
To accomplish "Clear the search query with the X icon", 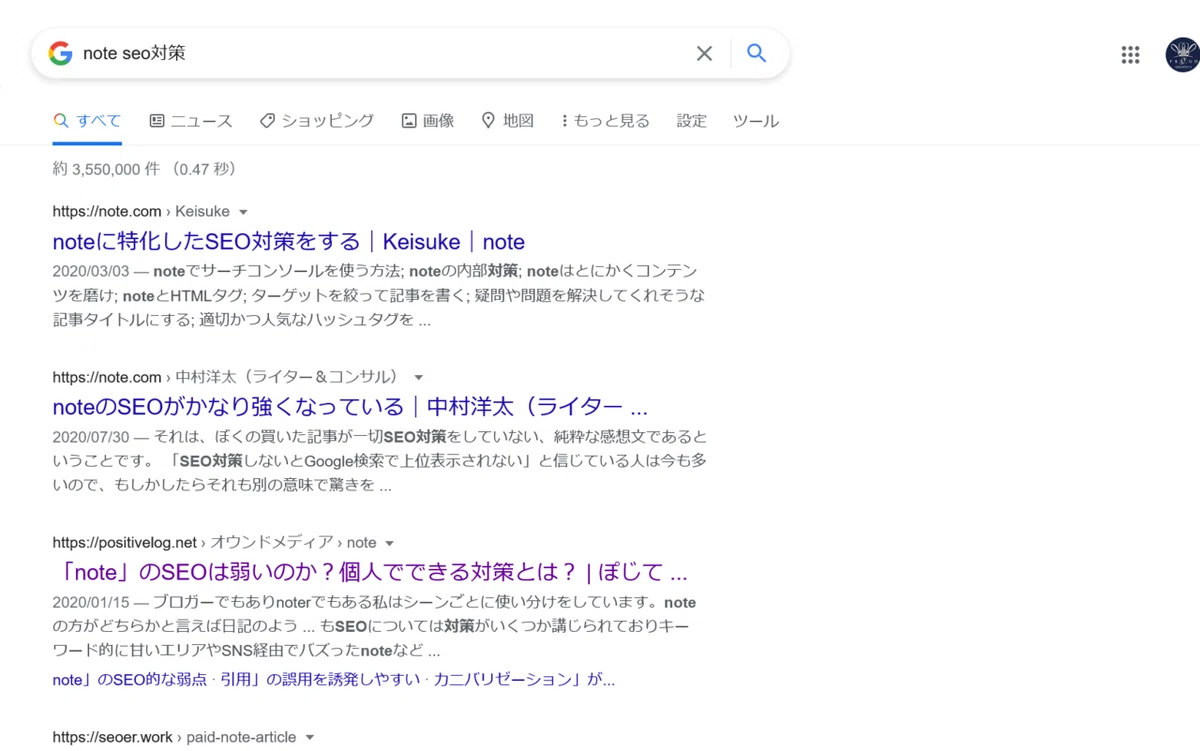I will 704,53.
